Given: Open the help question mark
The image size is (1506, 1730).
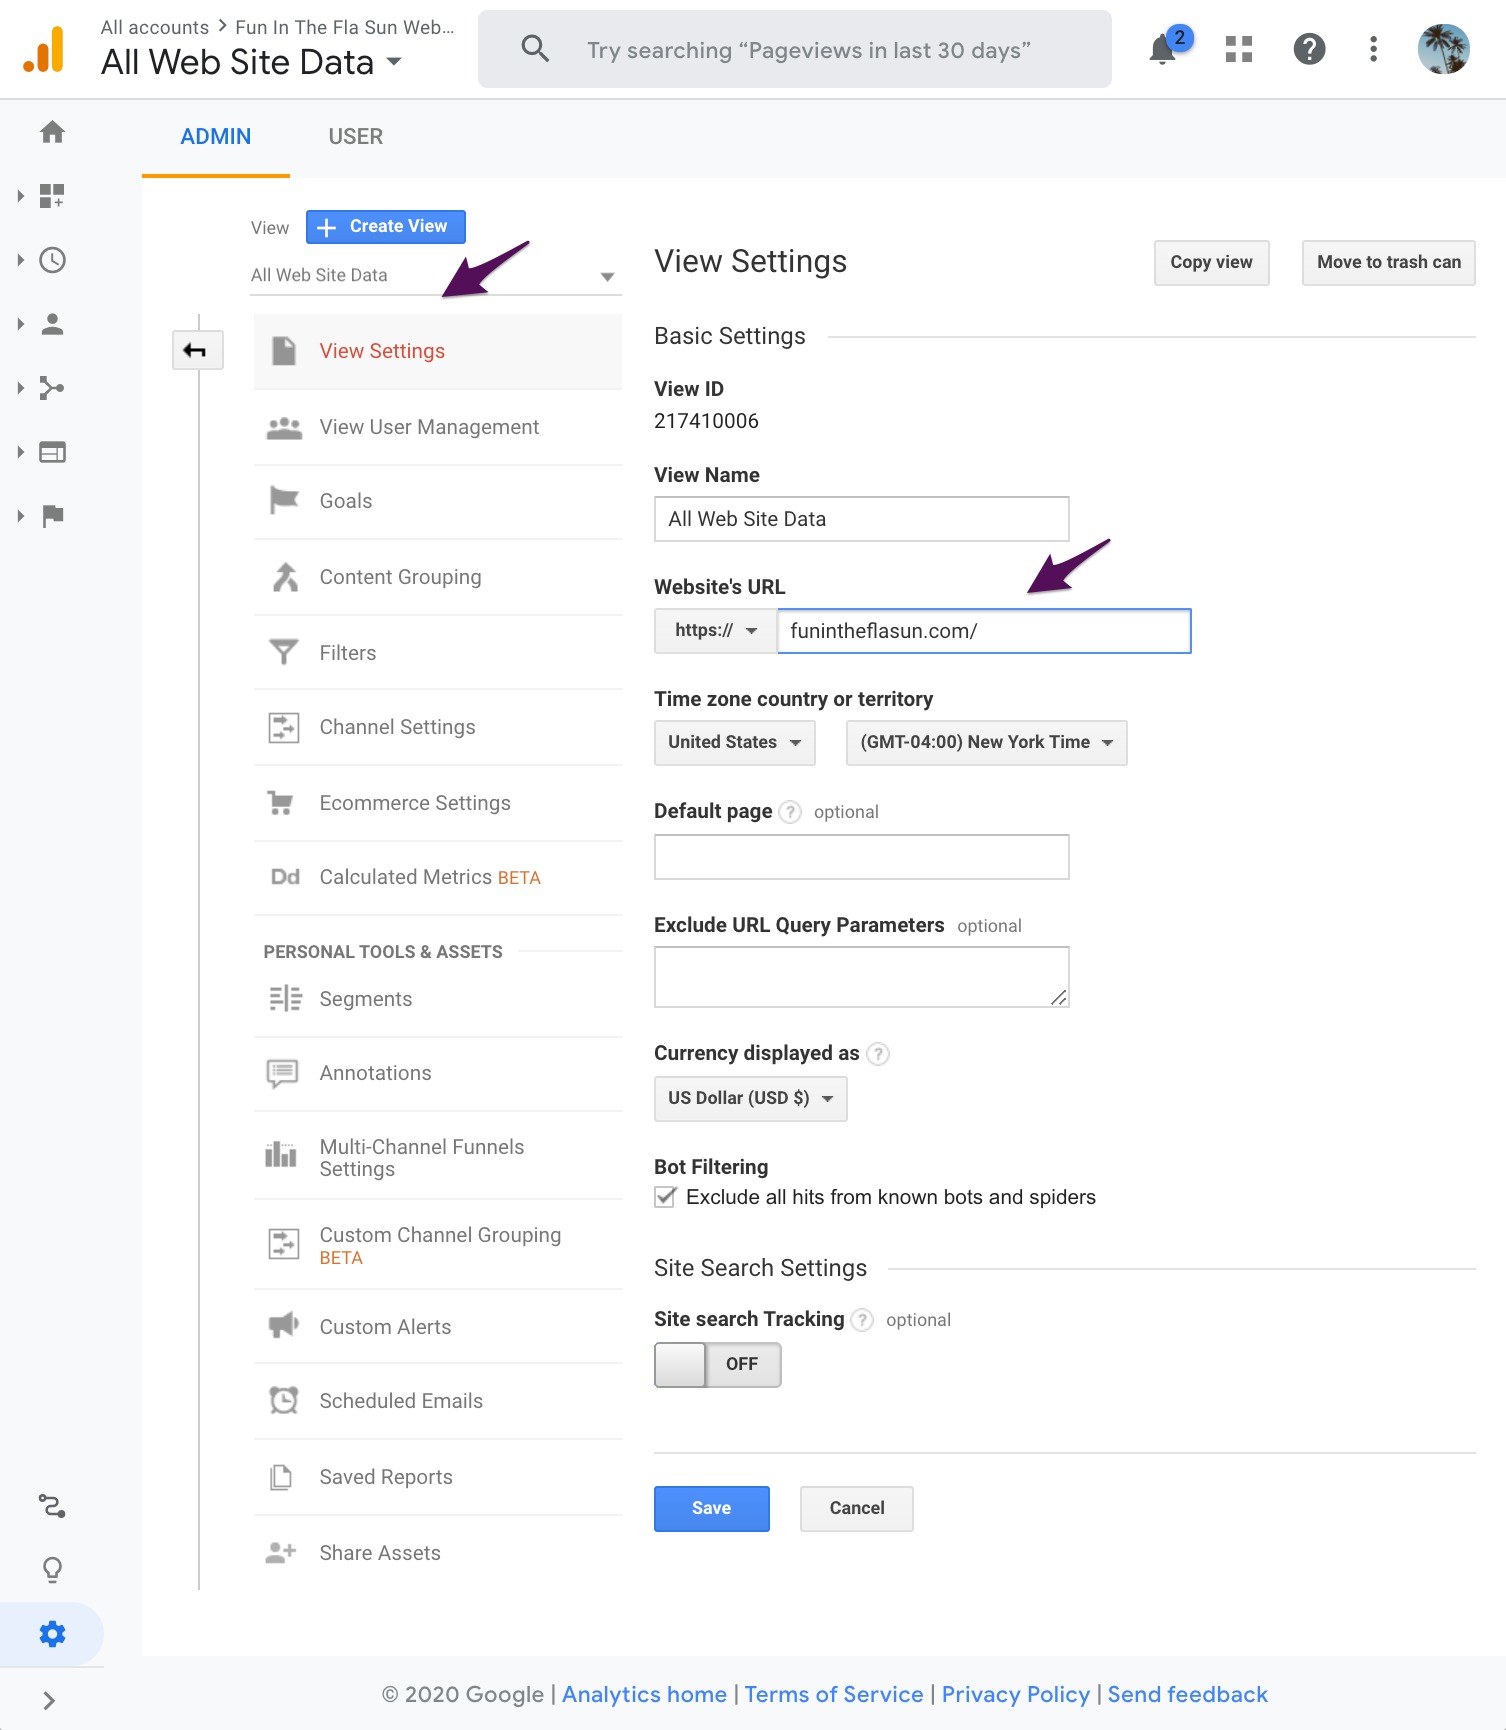Looking at the screenshot, I should 1309,49.
